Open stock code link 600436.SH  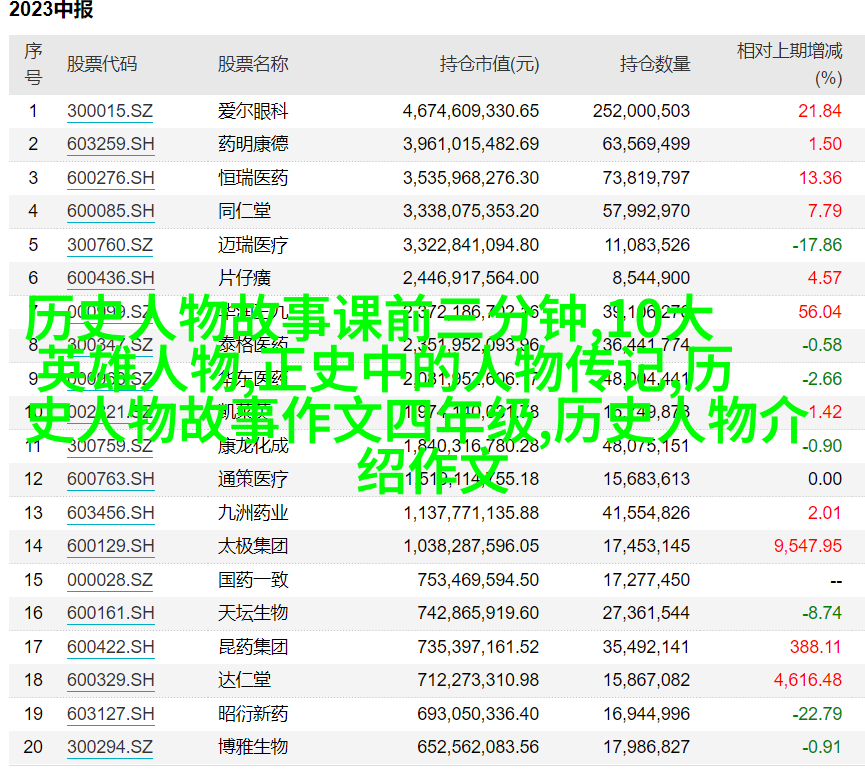110,278
